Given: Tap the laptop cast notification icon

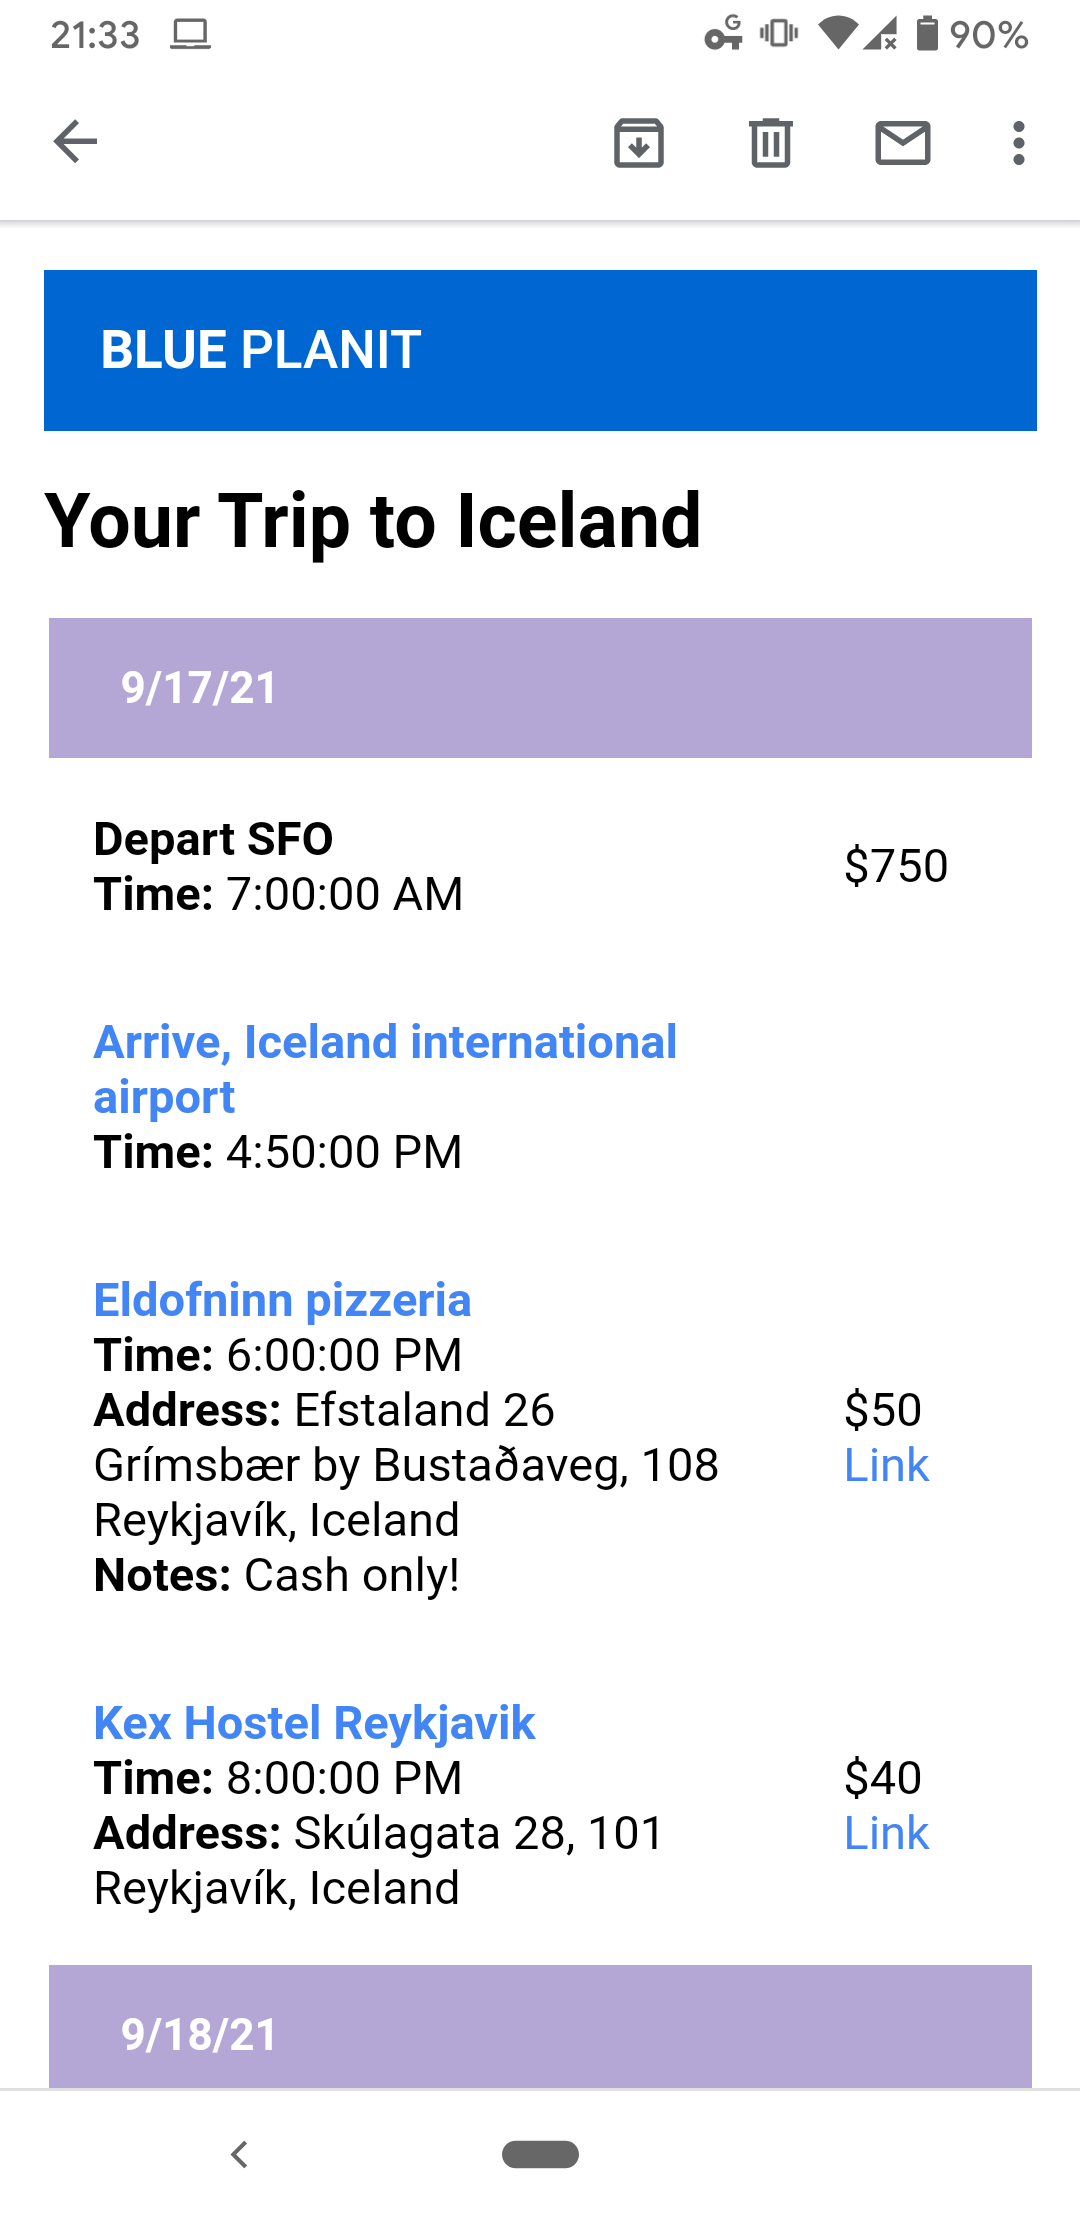Looking at the screenshot, I should pyautogui.click(x=190, y=35).
